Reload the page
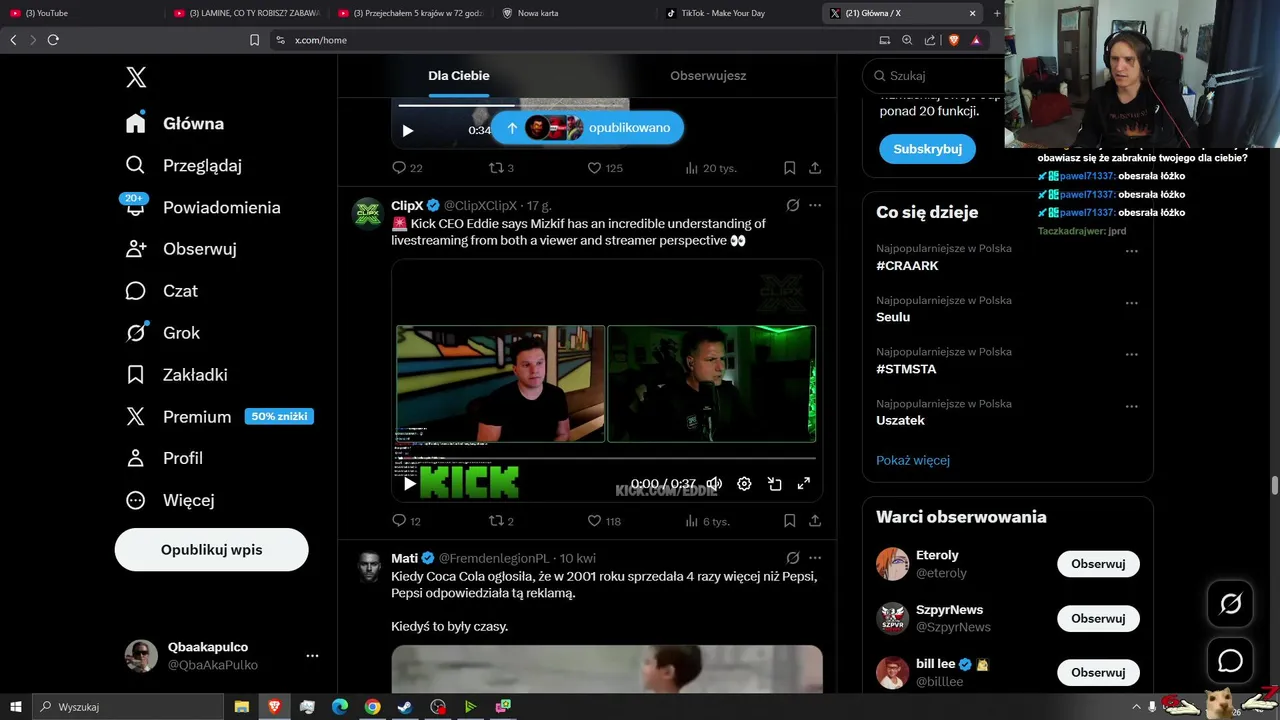The image size is (1280, 720). (x=53, y=40)
